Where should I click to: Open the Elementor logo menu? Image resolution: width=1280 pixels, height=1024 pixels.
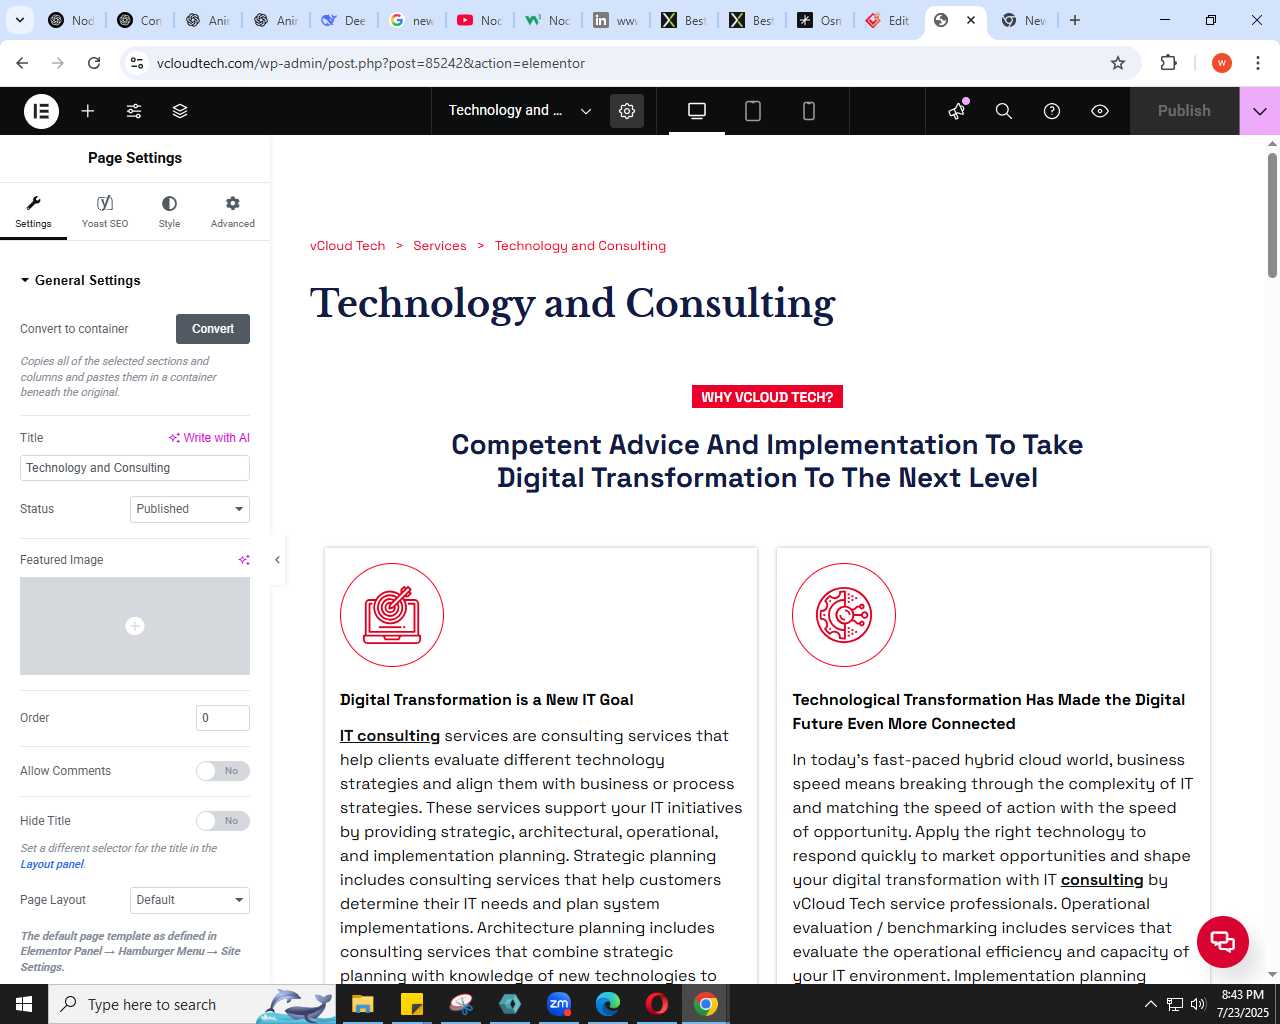pyautogui.click(x=41, y=111)
